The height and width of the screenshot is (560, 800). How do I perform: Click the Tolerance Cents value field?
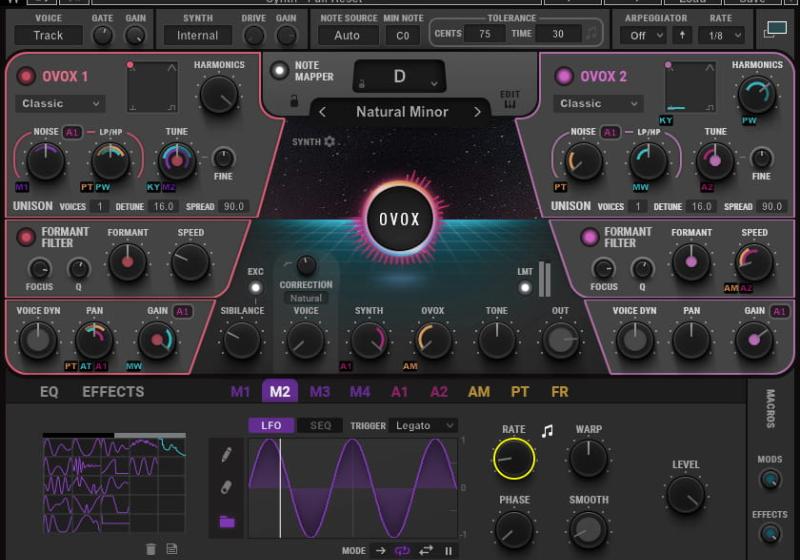pos(484,34)
